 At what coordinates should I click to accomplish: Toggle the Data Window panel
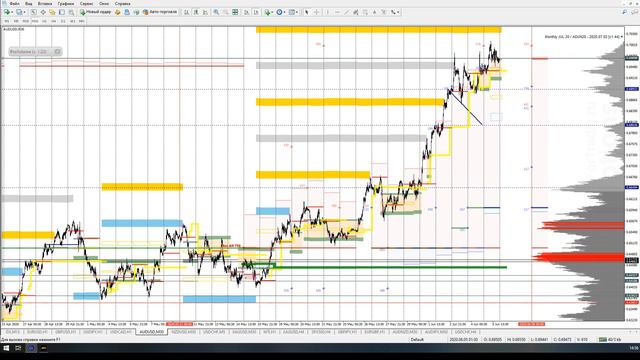[x=43, y=12]
